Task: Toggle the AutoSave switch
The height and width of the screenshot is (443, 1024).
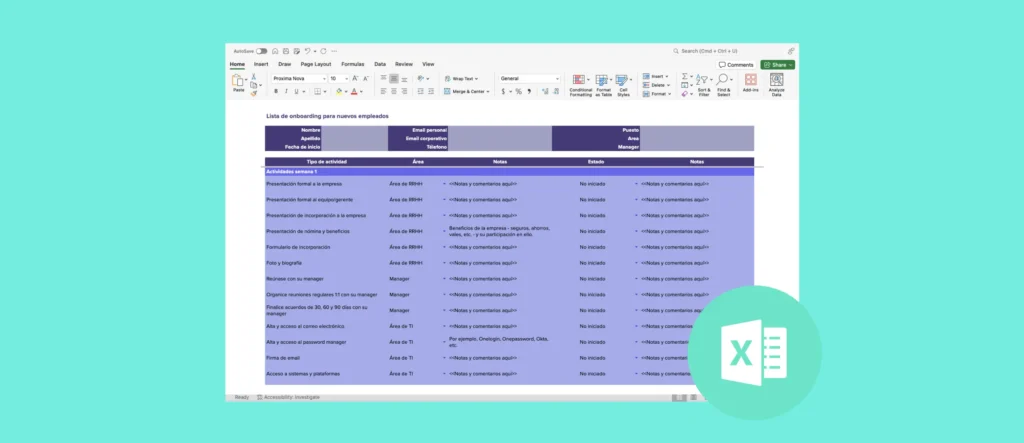Action: pos(261,51)
